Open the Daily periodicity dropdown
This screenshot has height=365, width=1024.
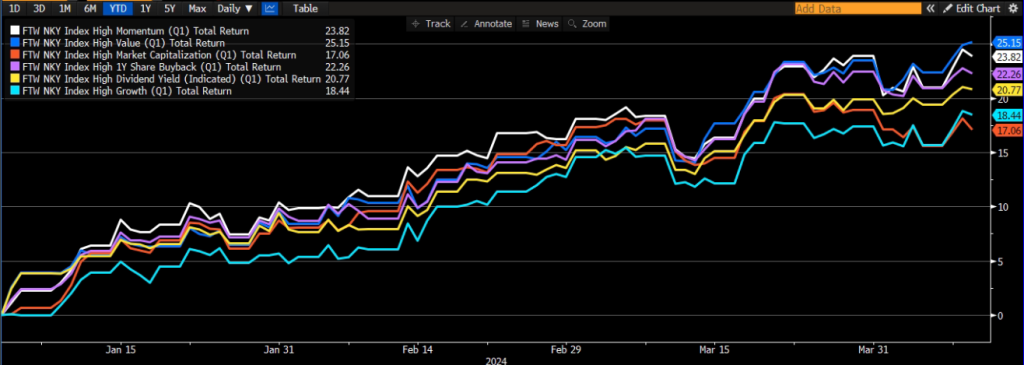coord(236,8)
